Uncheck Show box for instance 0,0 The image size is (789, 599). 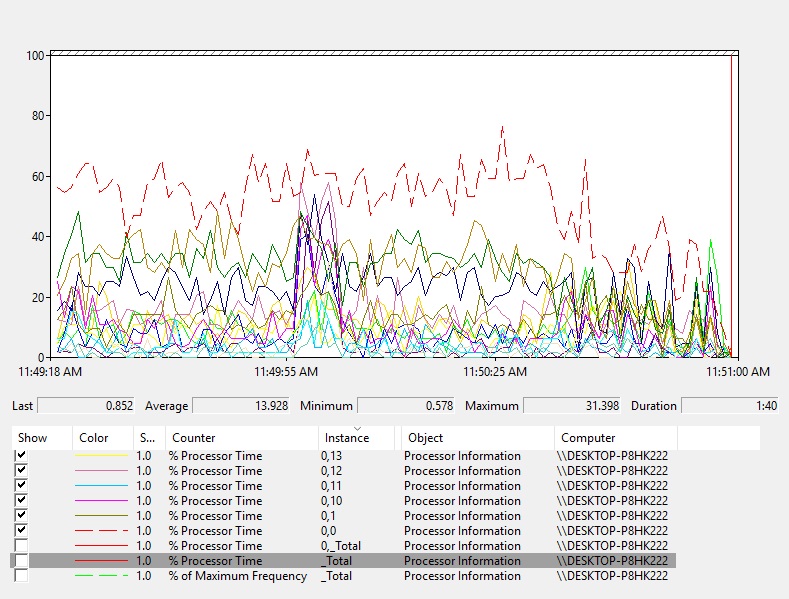point(21,531)
